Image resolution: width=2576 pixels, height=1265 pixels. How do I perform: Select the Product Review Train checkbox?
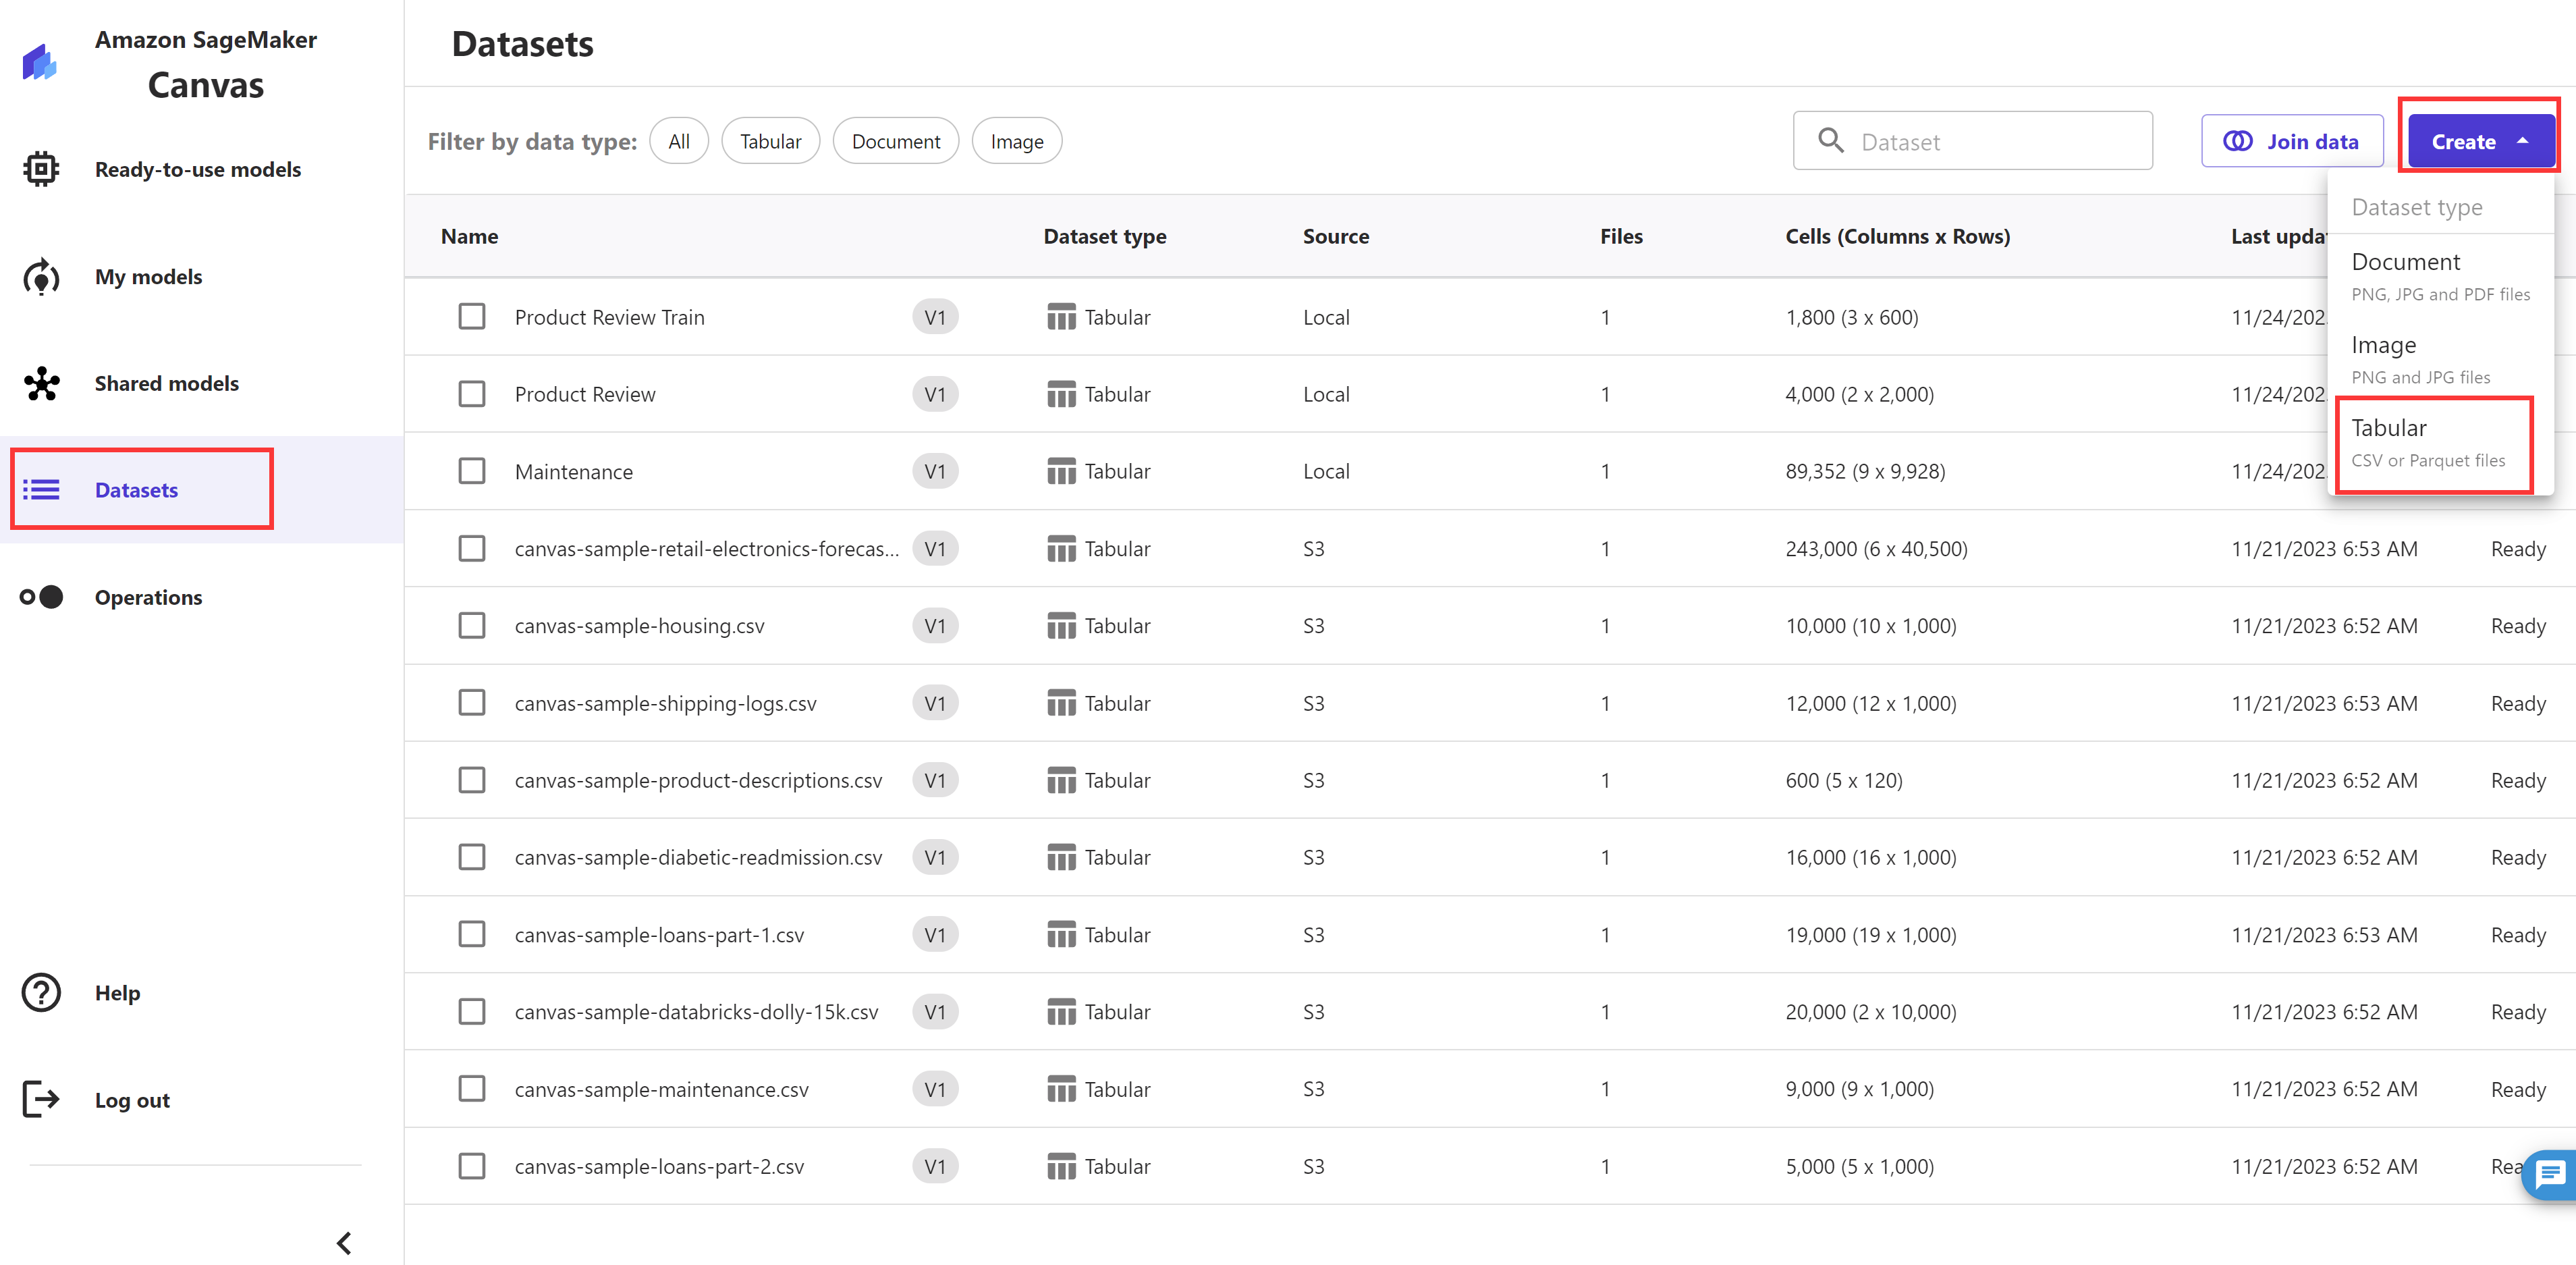click(x=471, y=317)
